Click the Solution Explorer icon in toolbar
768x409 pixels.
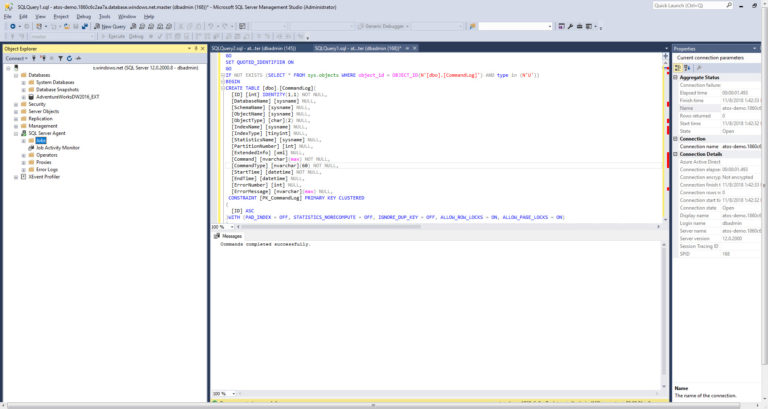pos(561,26)
